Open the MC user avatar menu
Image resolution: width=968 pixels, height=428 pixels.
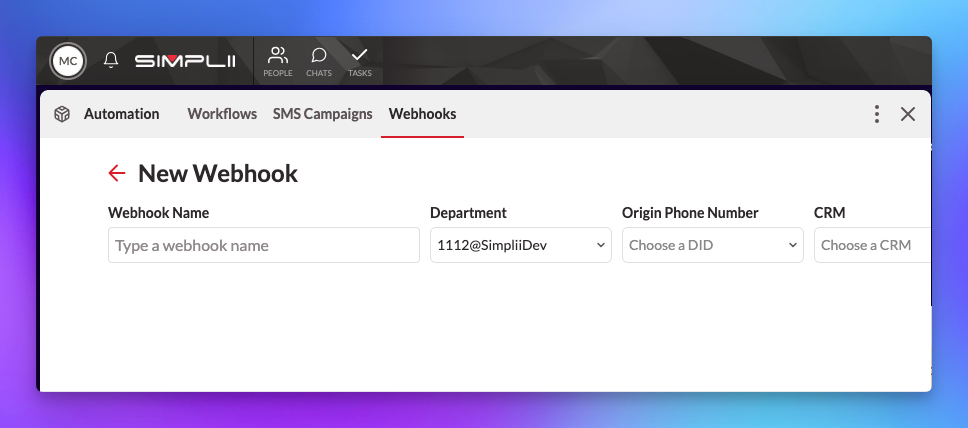click(x=68, y=61)
